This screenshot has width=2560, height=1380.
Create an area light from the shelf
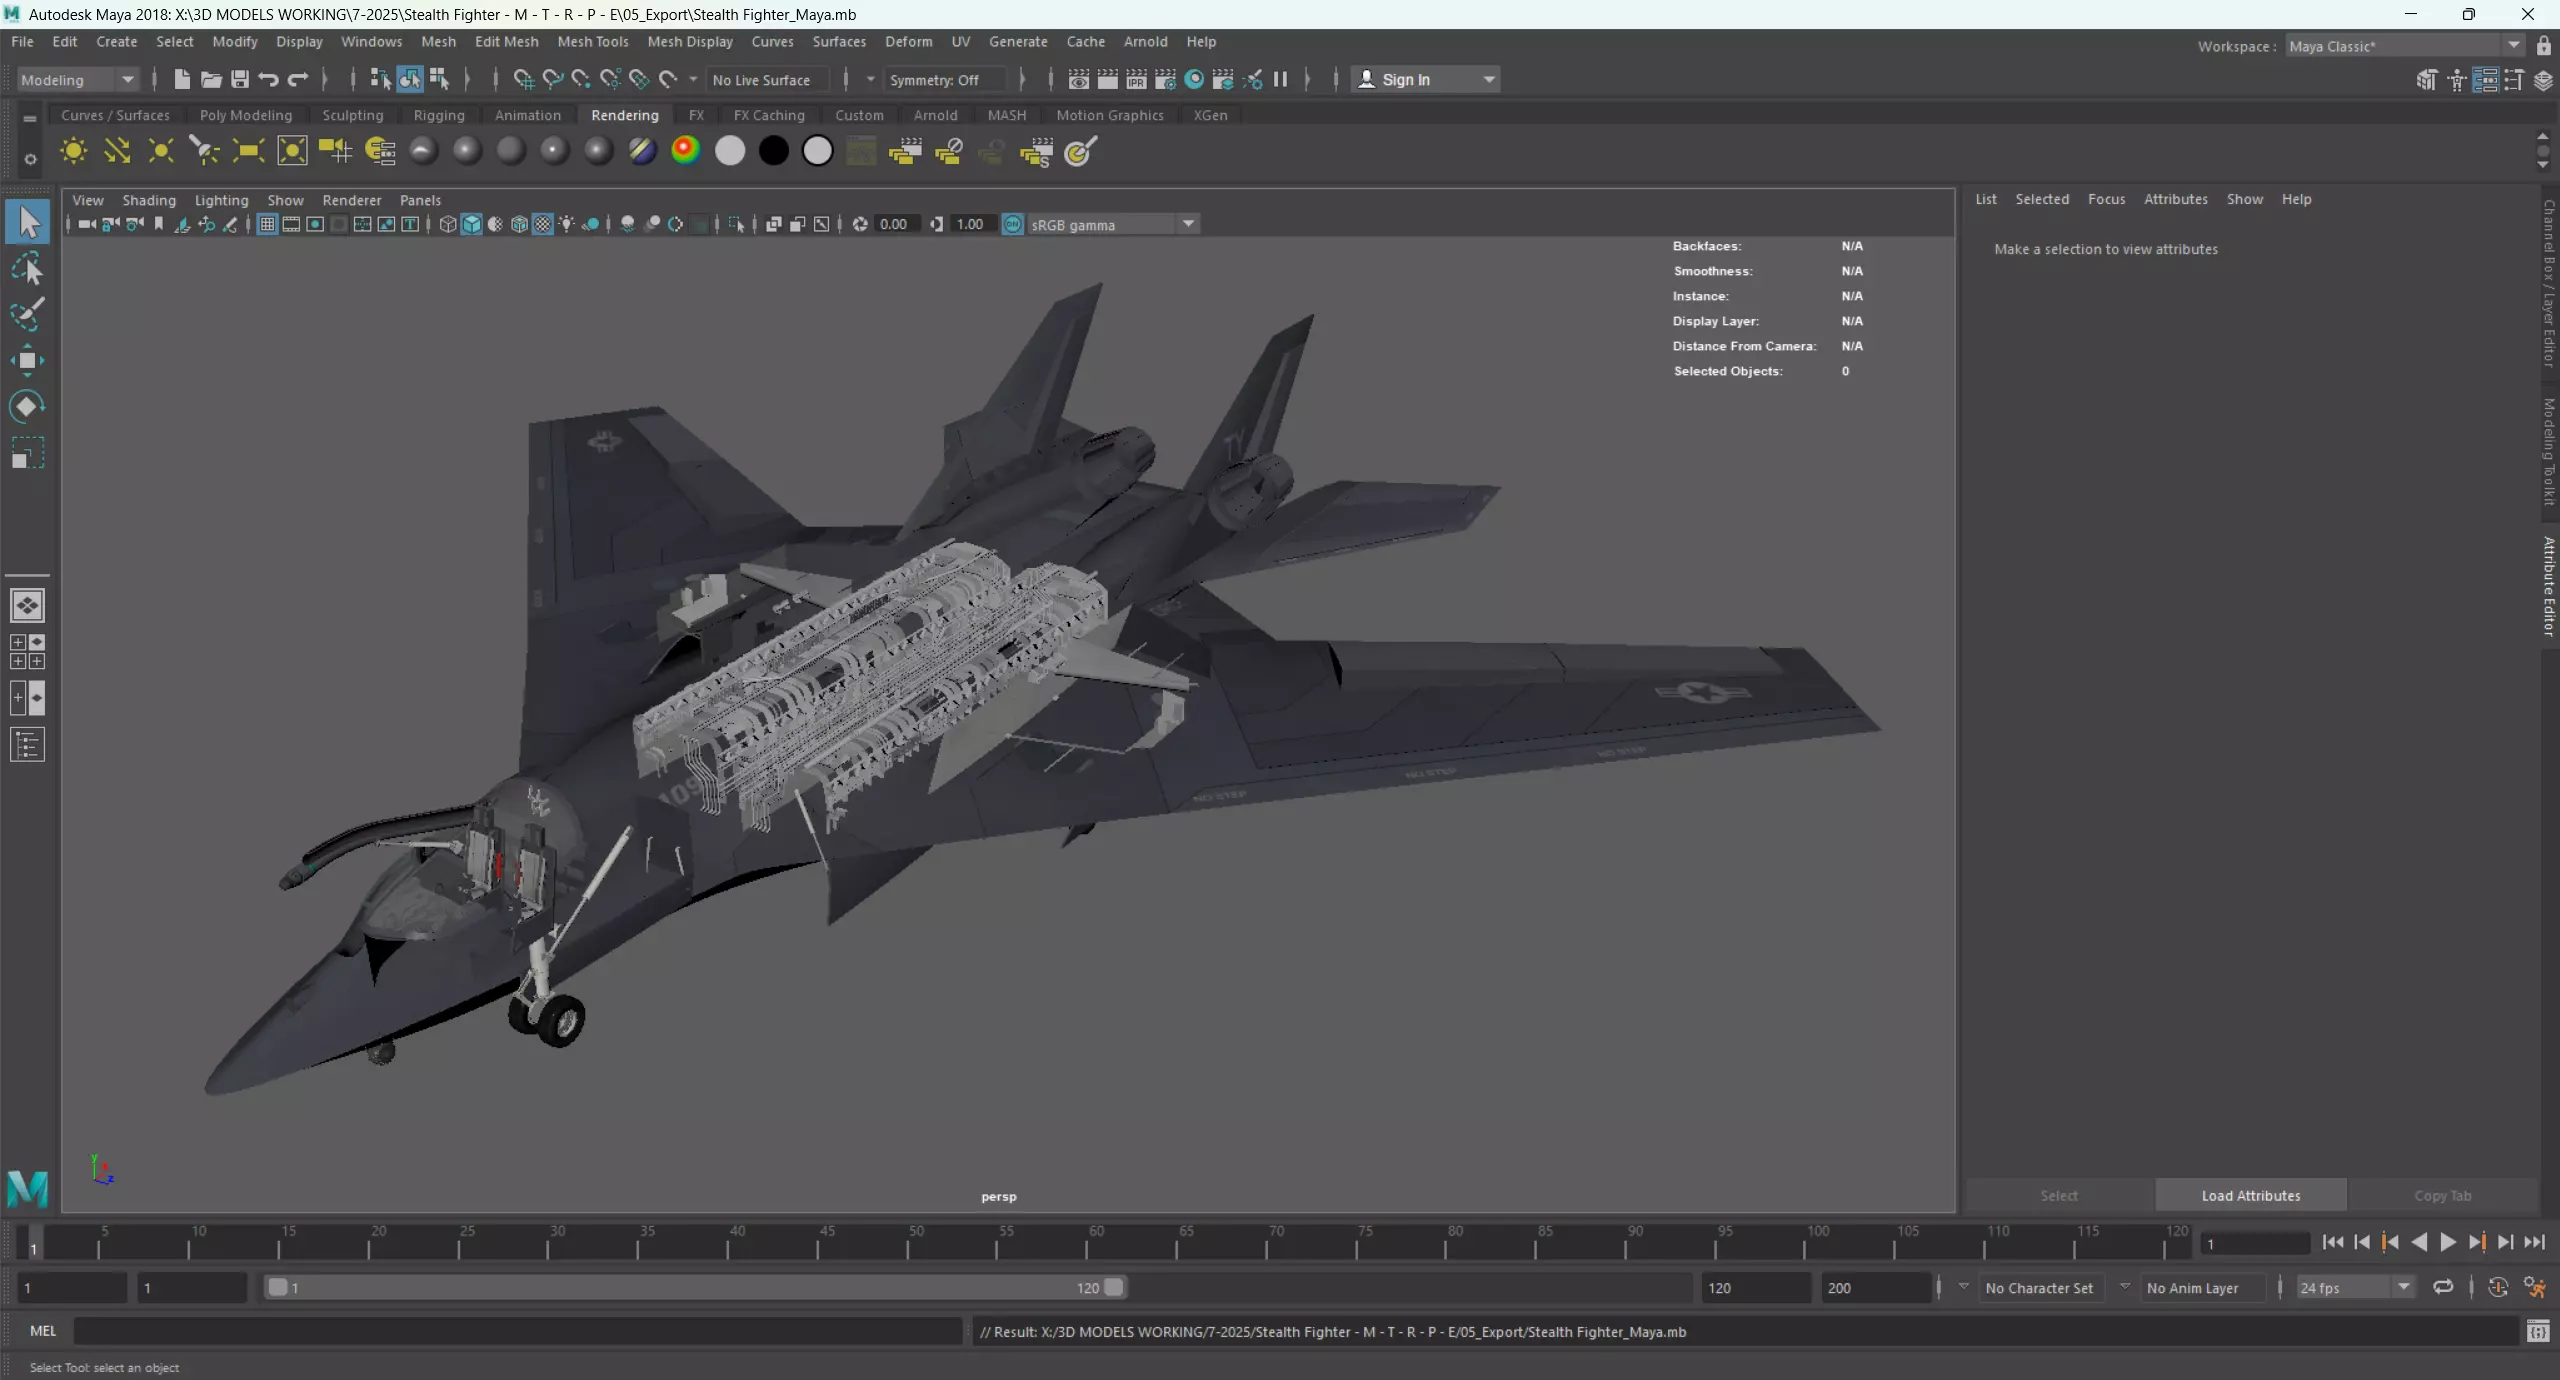(248, 151)
